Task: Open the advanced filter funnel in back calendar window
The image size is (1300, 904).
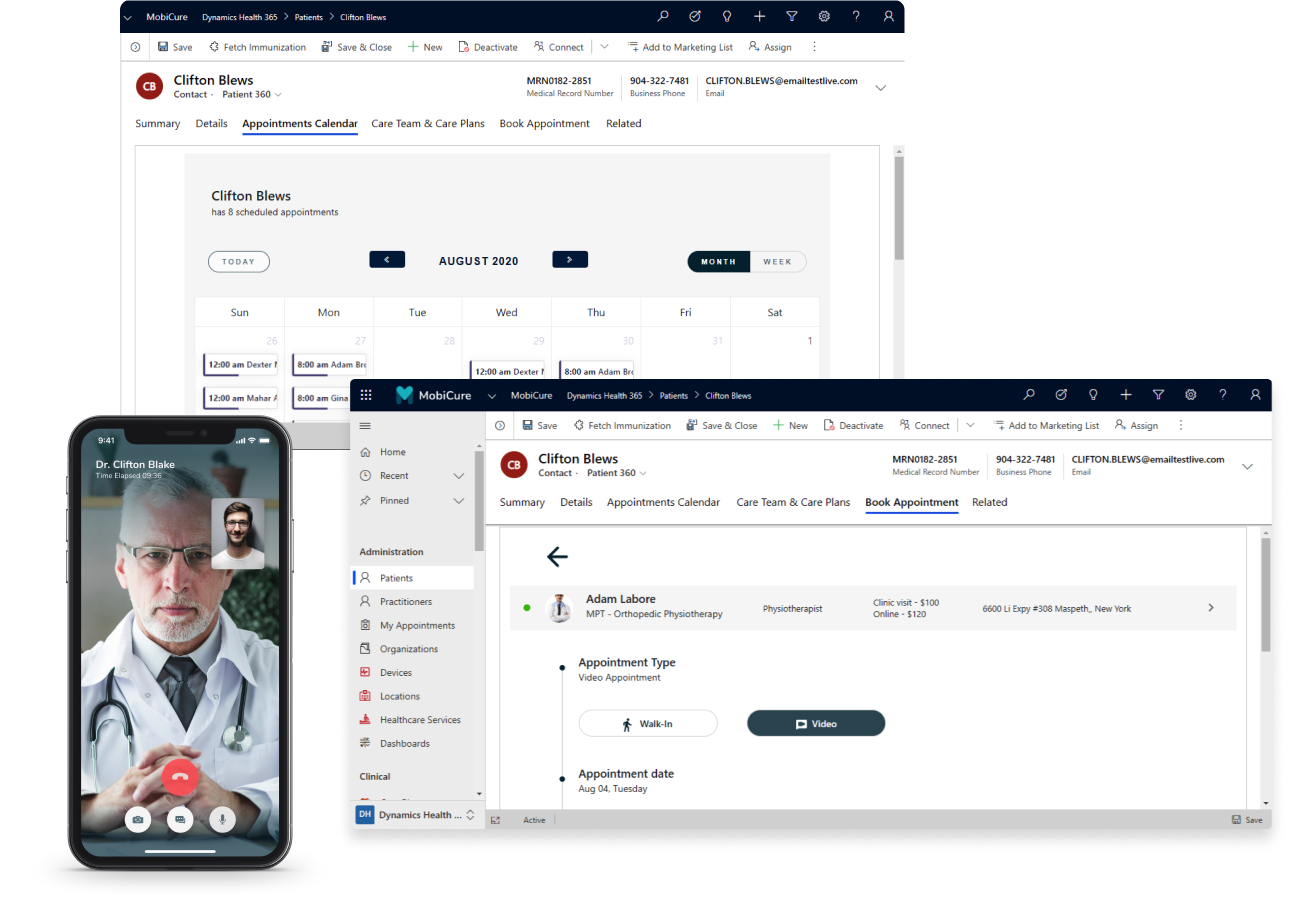Action: coord(791,17)
